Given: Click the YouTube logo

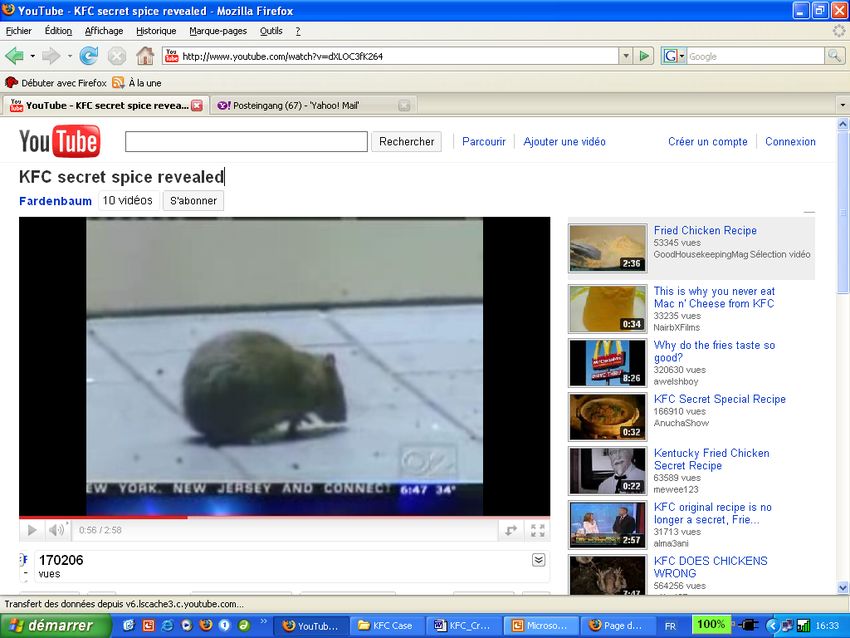Looking at the screenshot, I should [60, 141].
